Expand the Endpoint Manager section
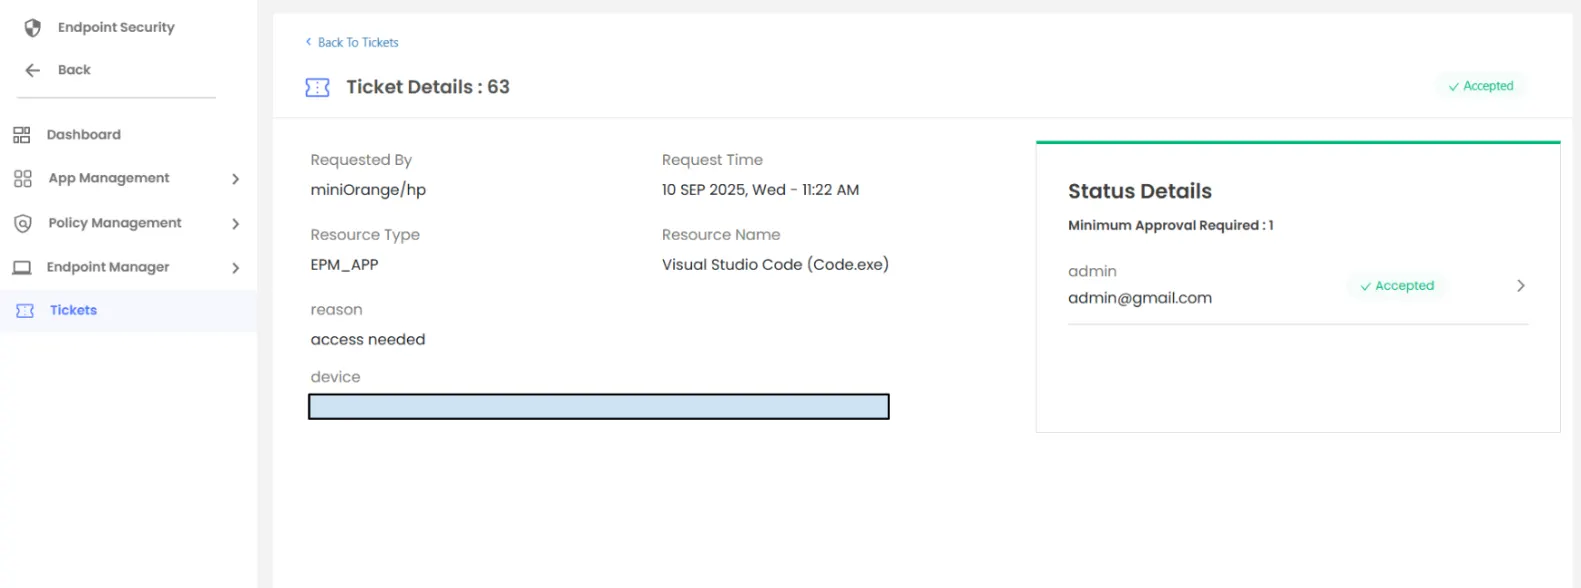Screen dimensions: 1581x588 [x=236, y=267]
